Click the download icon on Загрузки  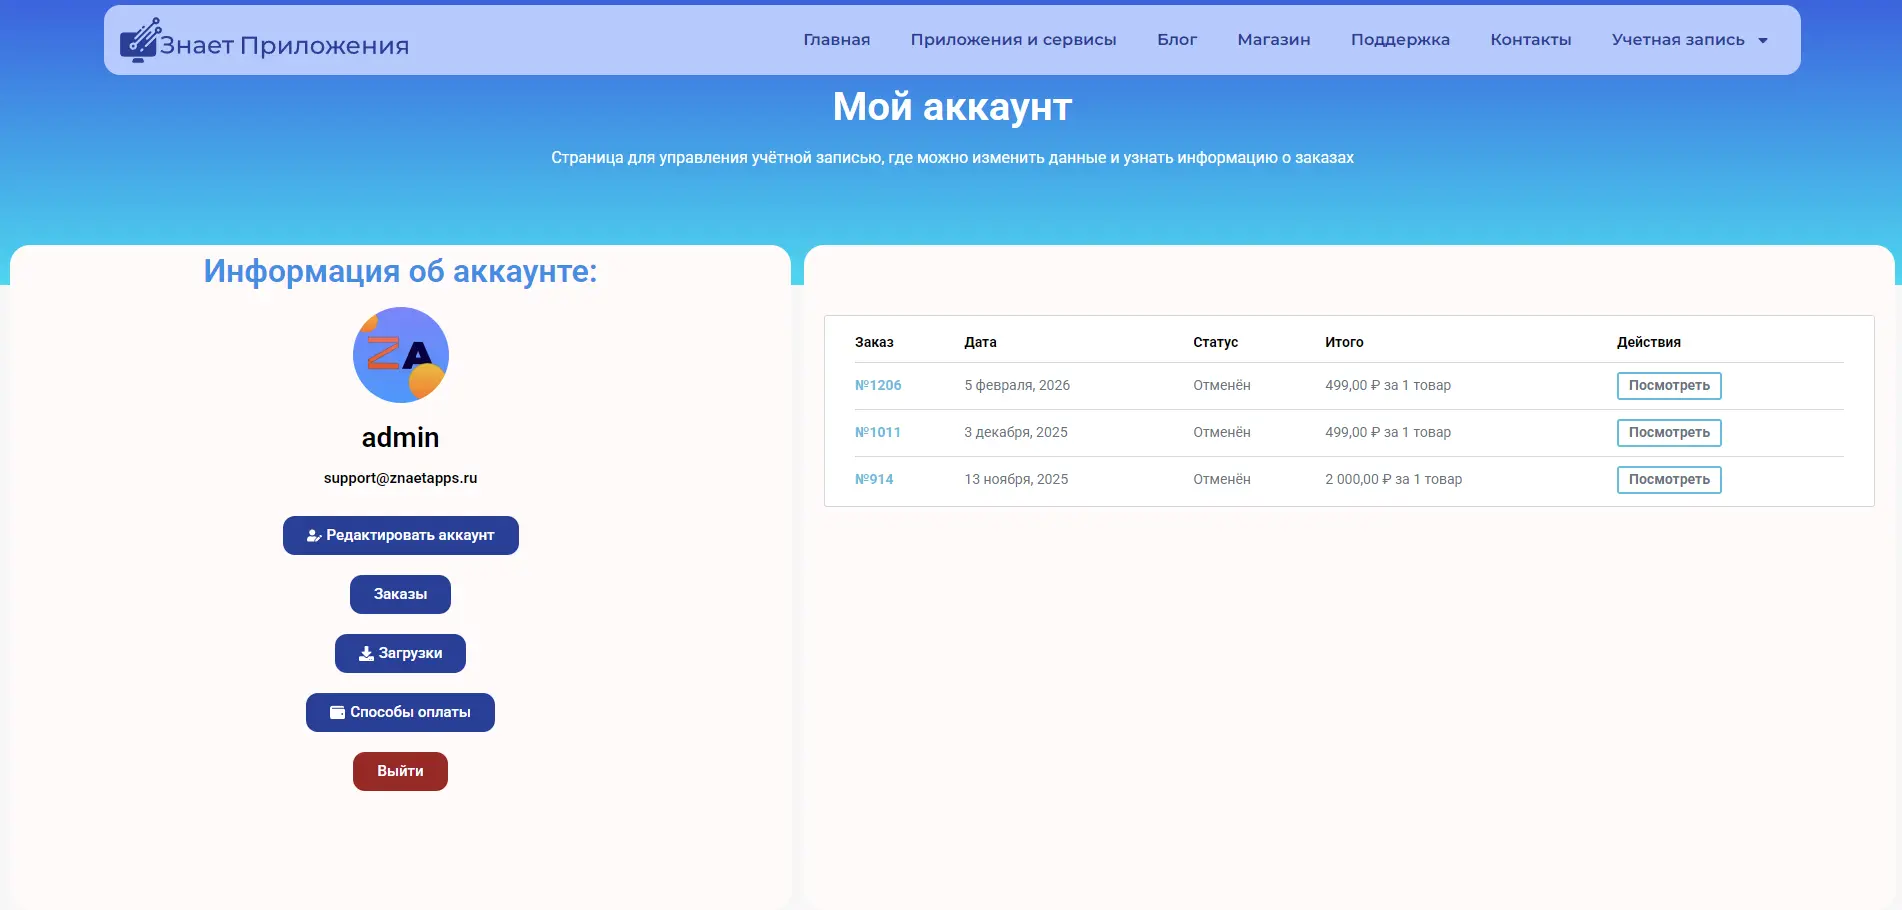point(366,653)
